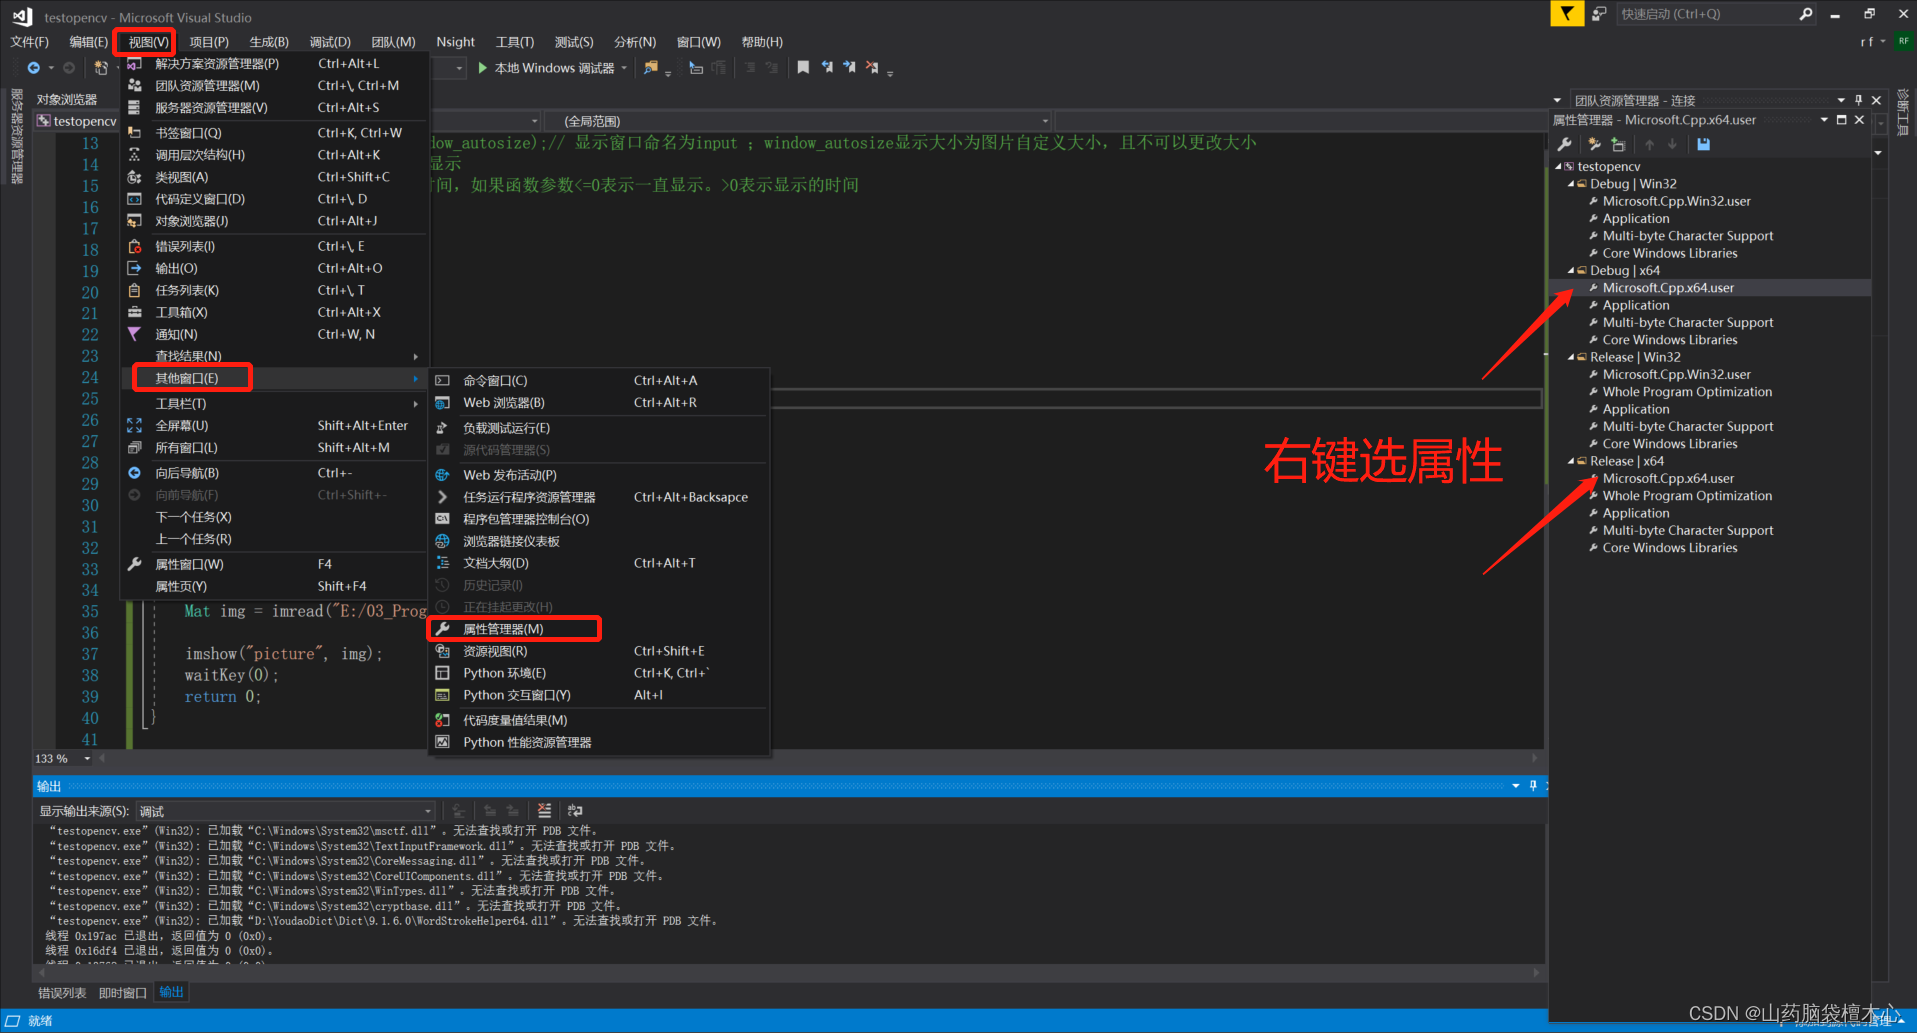Open debugger target dropdown arrow
Image resolution: width=1917 pixels, height=1033 pixels.
(x=624, y=68)
